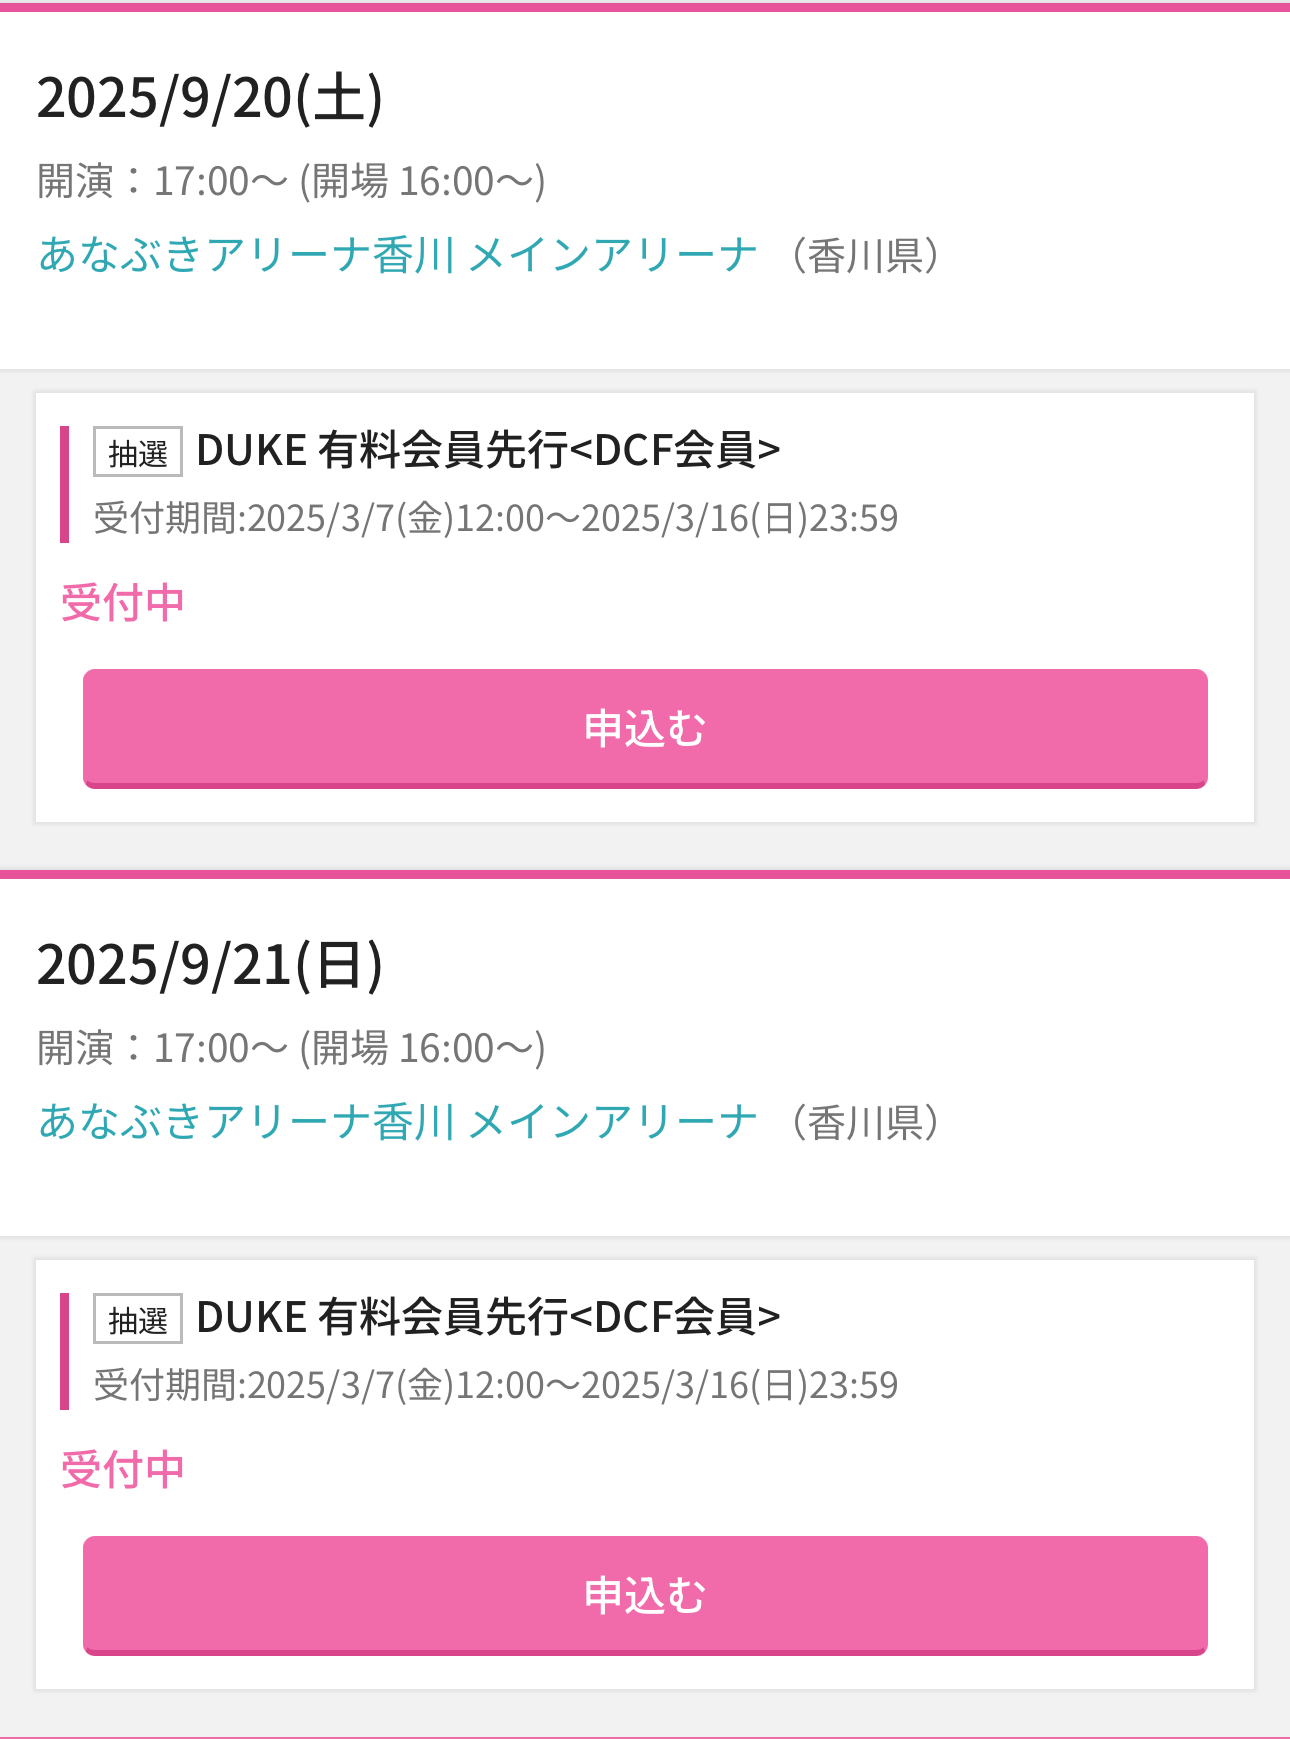Select the 2025/9/20(土) date heading
Image resolution: width=1290 pixels, height=1739 pixels.
tap(210, 98)
